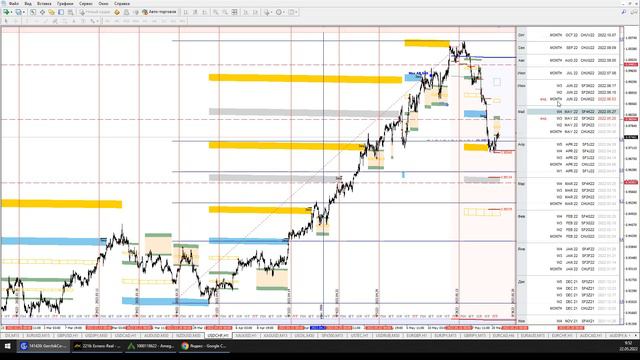Toggle the Market Watch window icon

[33, 12]
